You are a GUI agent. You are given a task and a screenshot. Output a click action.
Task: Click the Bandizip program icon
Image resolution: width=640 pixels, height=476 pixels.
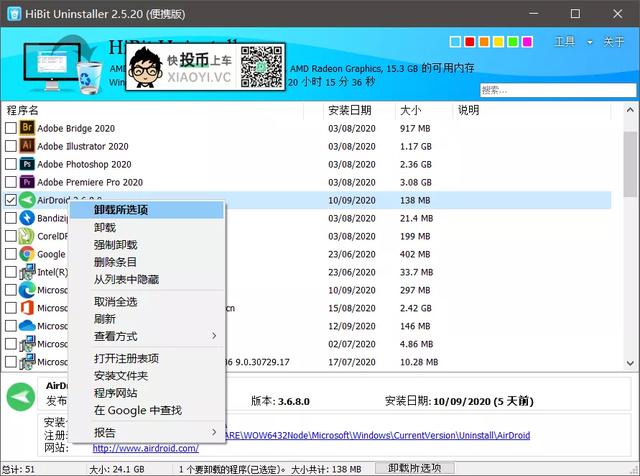click(x=27, y=218)
